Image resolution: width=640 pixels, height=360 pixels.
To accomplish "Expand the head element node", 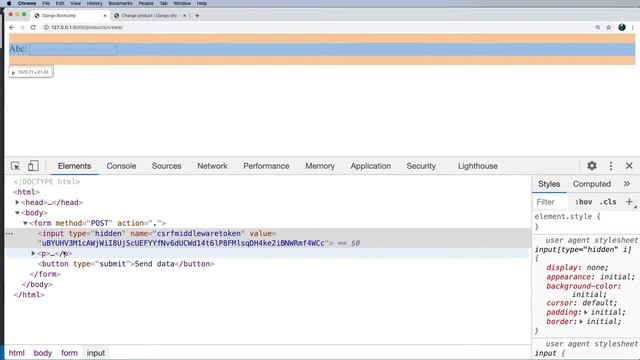I will pyautogui.click(x=18, y=202).
